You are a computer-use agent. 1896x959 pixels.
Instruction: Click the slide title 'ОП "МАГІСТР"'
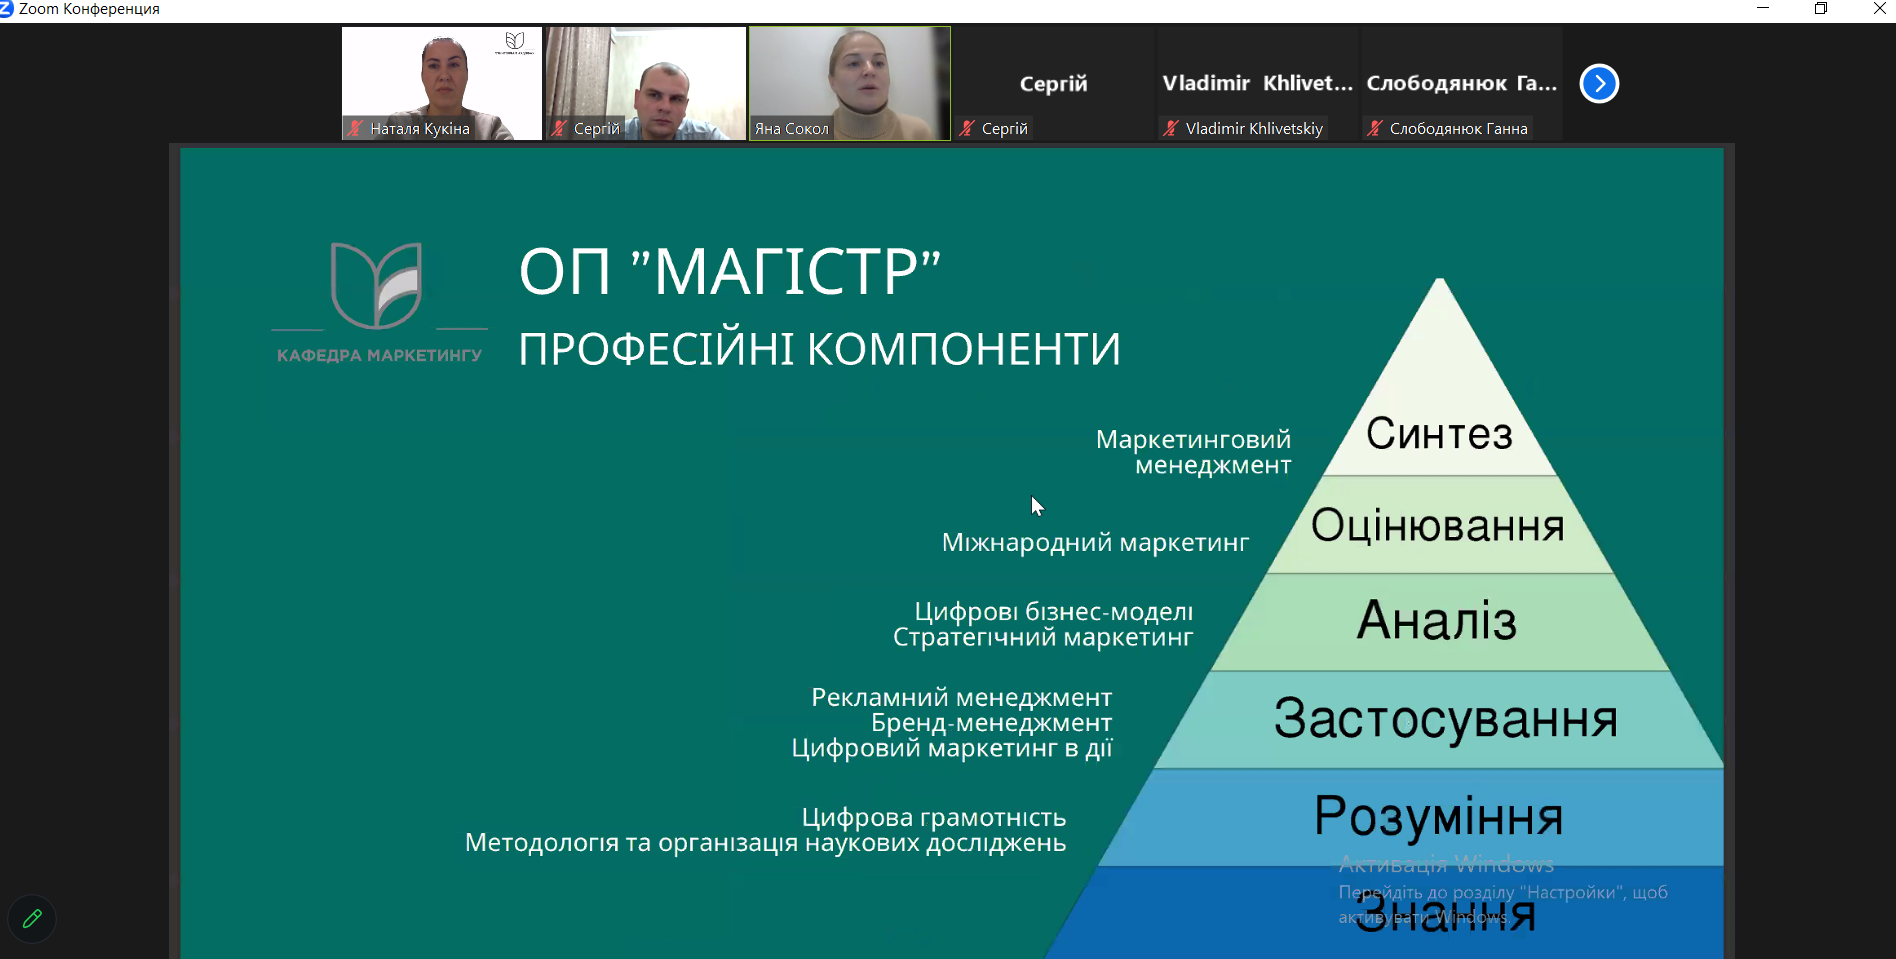730,271
